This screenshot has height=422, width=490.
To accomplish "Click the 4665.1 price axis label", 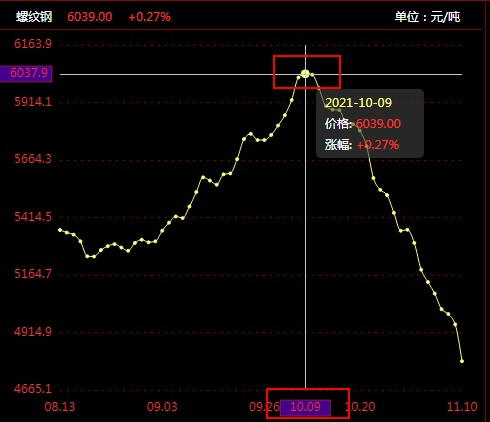I will [33, 389].
